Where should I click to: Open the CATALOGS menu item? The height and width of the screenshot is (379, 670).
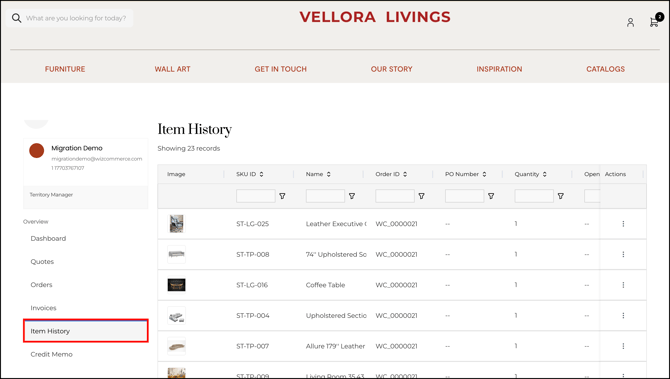click(x=605, y=69)
